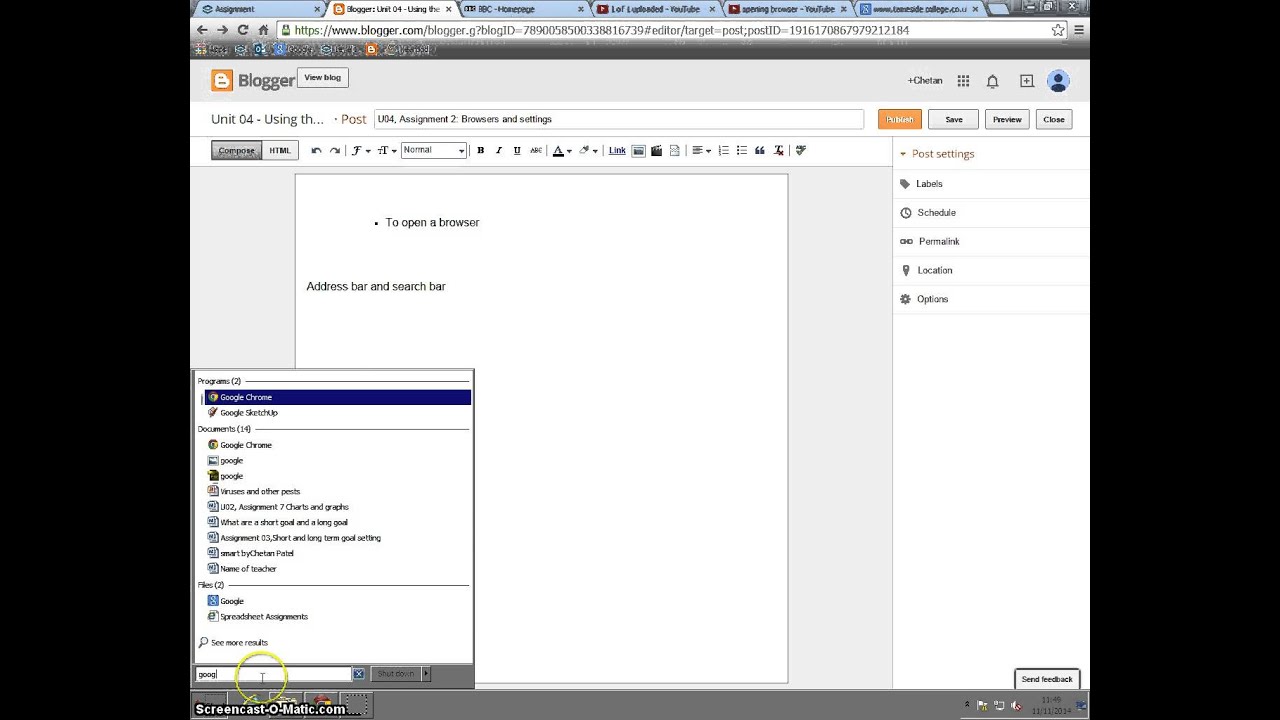The image size is (1280, 720).
Task: Apply numbered list formatting
Action: (x=723, y=151)
